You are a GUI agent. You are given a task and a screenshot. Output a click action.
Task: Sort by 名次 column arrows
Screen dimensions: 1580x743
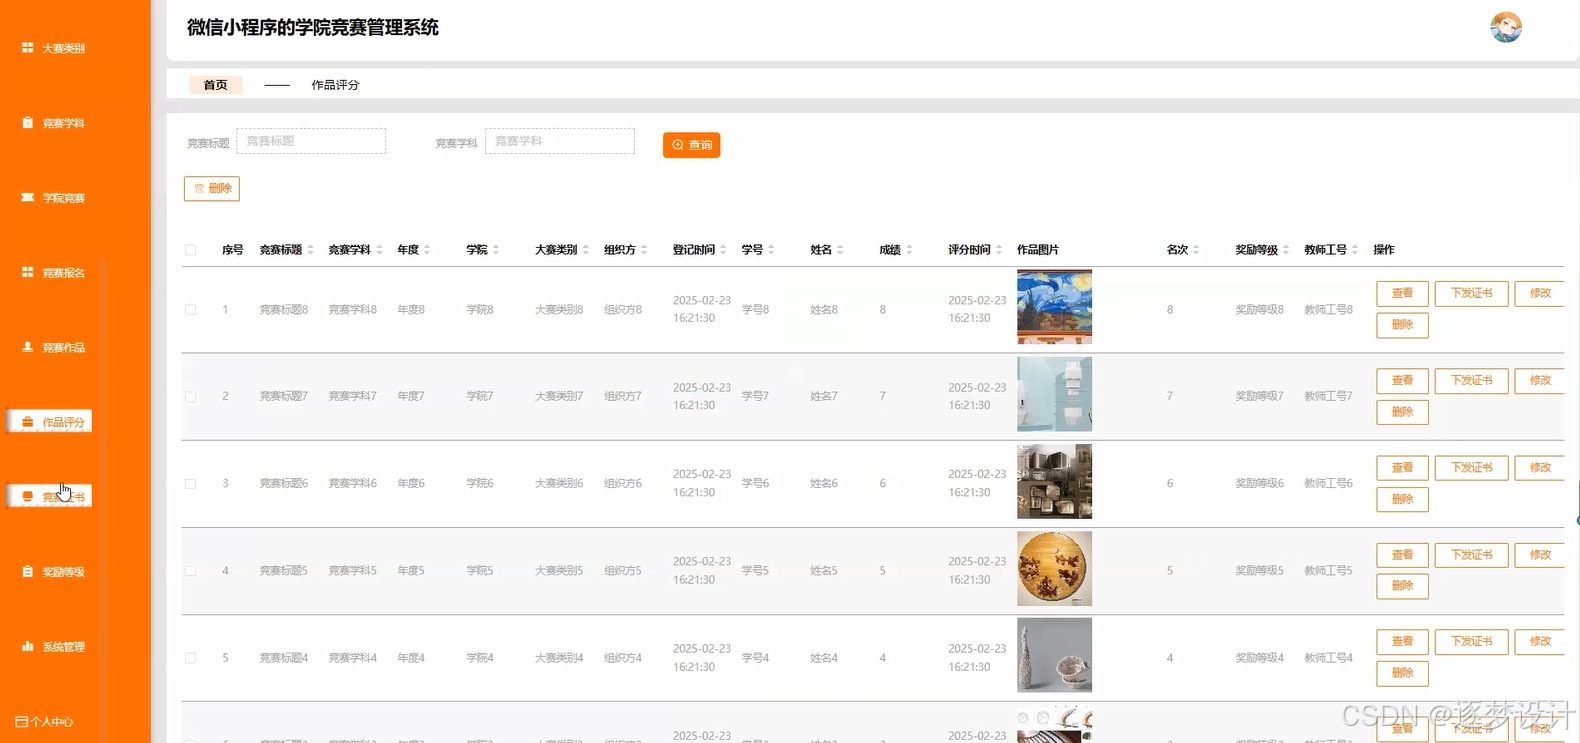click(x=1196, y=250)
